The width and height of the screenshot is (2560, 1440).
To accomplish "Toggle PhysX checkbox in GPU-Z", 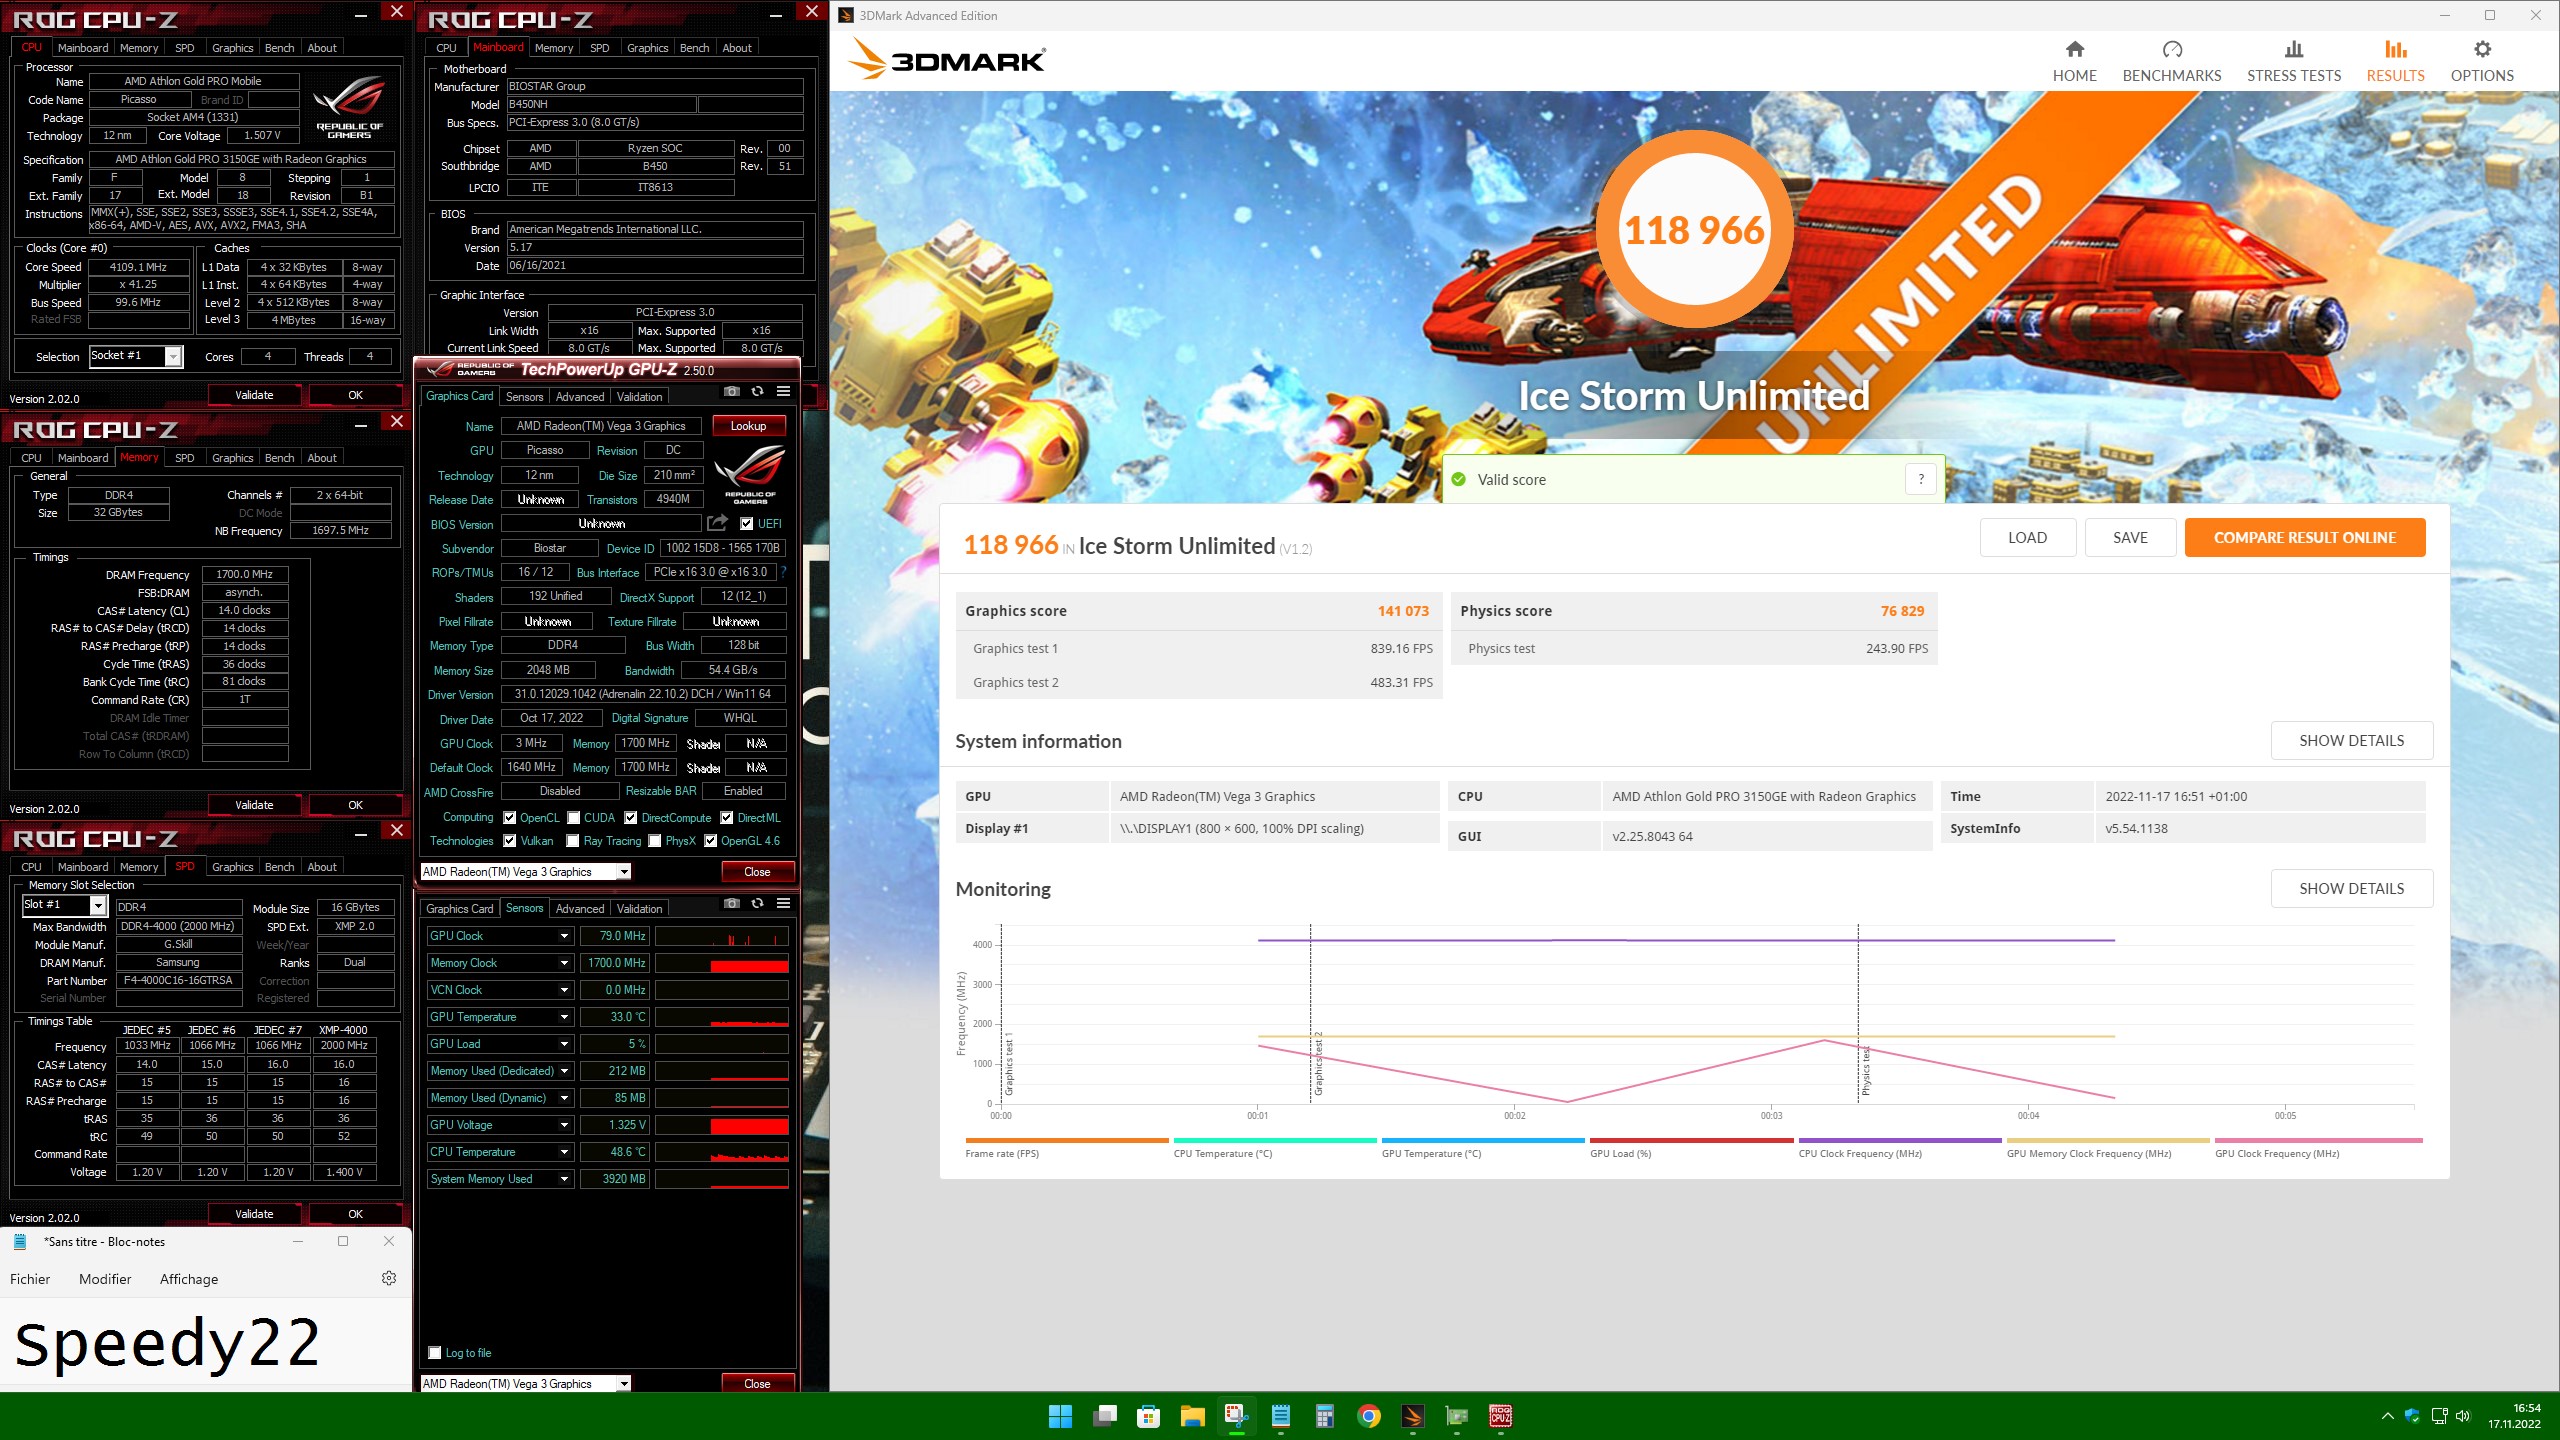I will click(x=655, y=841).
